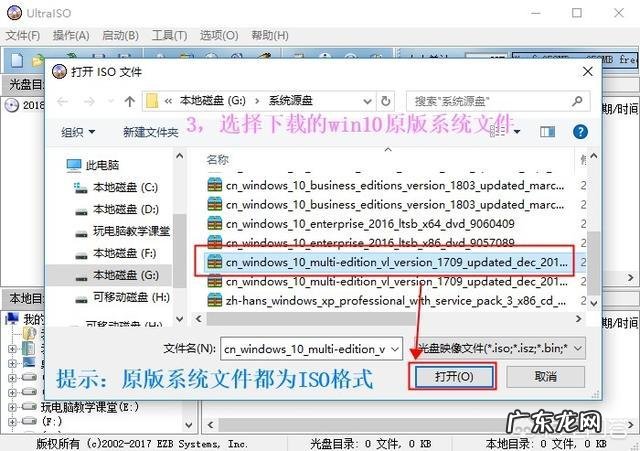
Task: Select the highlighted multi-edition_vl_version_1709 file
Action: 387,262
